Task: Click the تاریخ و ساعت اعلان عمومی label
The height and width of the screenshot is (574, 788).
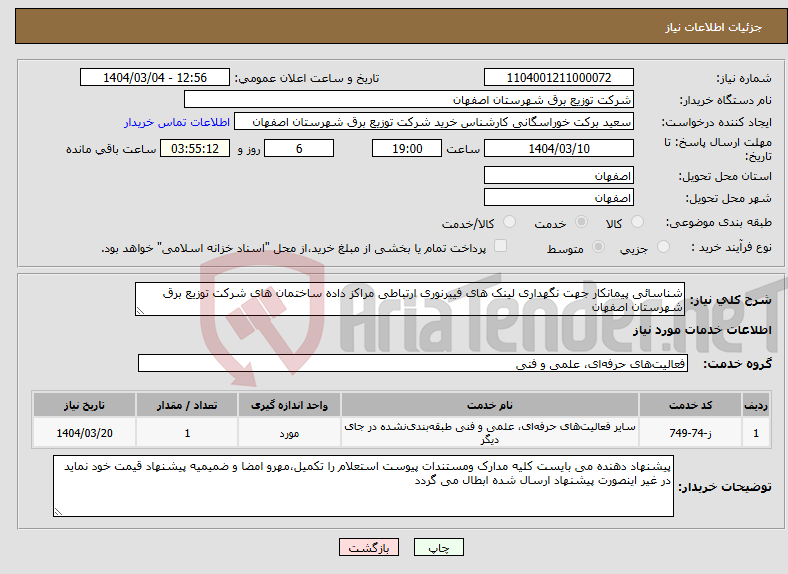Action: [x=307, y=78]
